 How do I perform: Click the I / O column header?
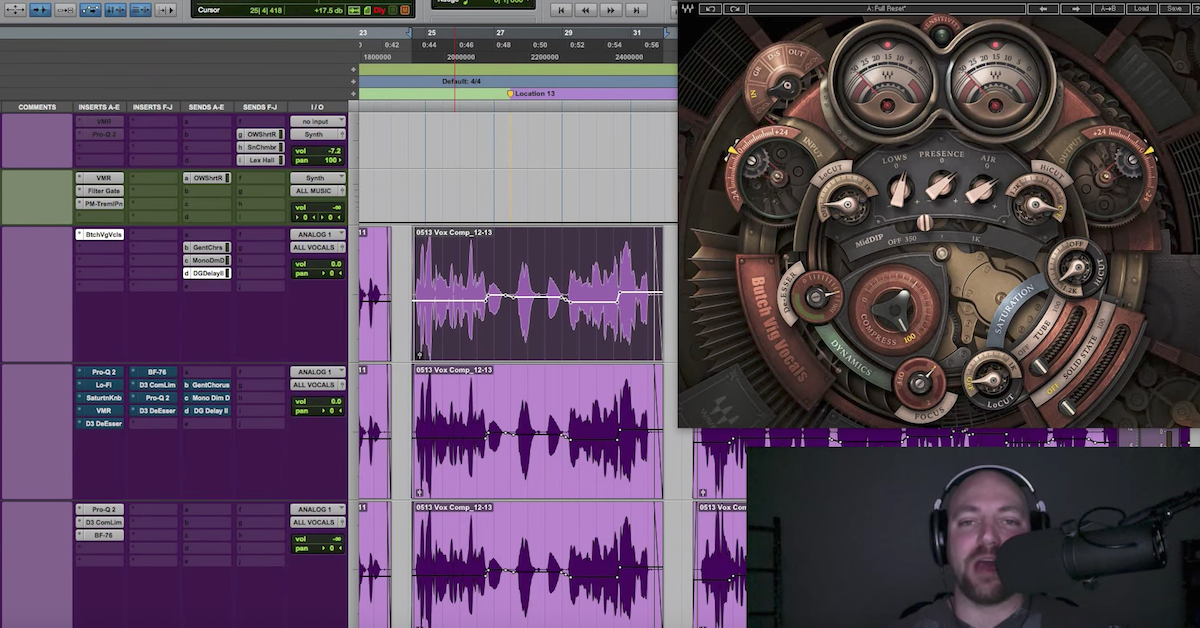pyautogui.click(x=318, y=107)
